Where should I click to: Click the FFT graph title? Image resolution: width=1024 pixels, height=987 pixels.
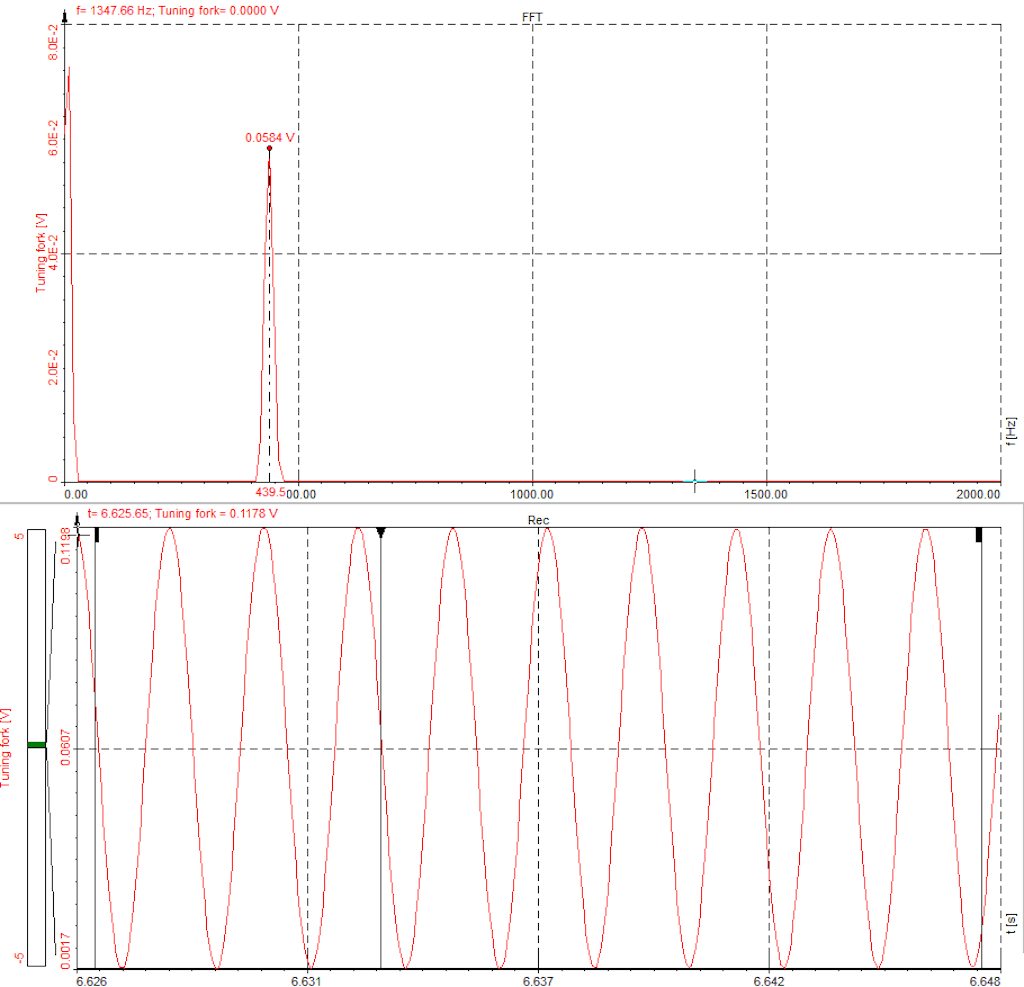pos(532,18)
